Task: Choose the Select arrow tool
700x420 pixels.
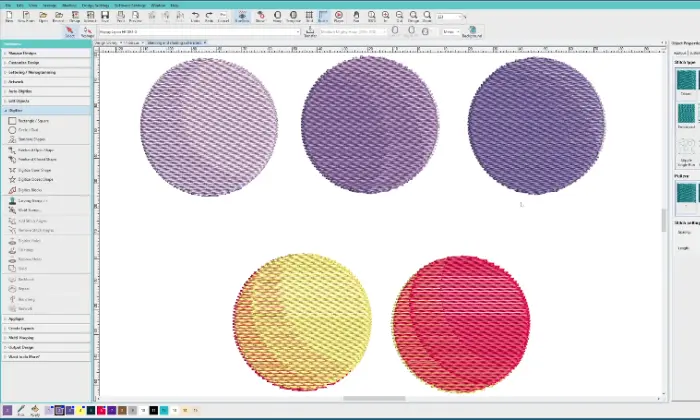Action: pyautogui.click(x=70, y=32)
